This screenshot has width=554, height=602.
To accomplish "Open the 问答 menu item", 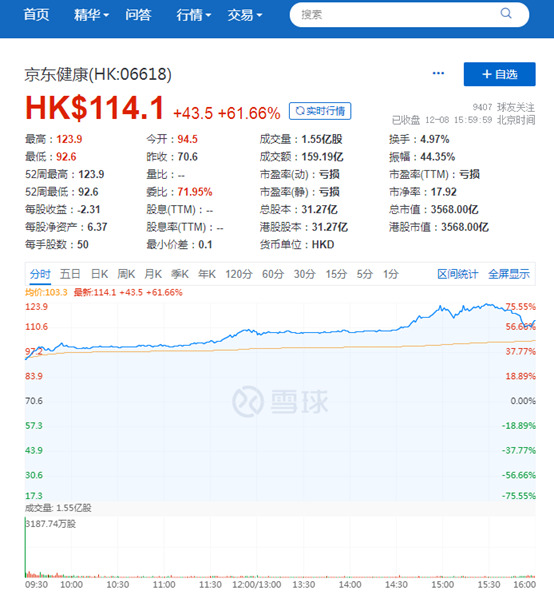I will coord(138,15).
